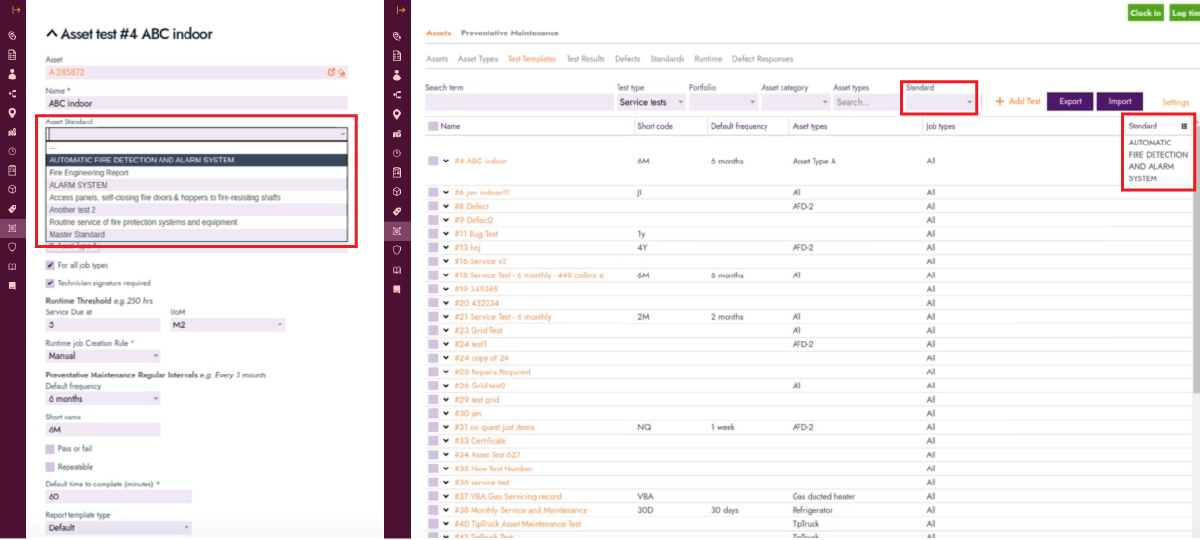Open the person icon in the Test Templates sidebar
Screen dimensions: 1200x540
point(399,74)
